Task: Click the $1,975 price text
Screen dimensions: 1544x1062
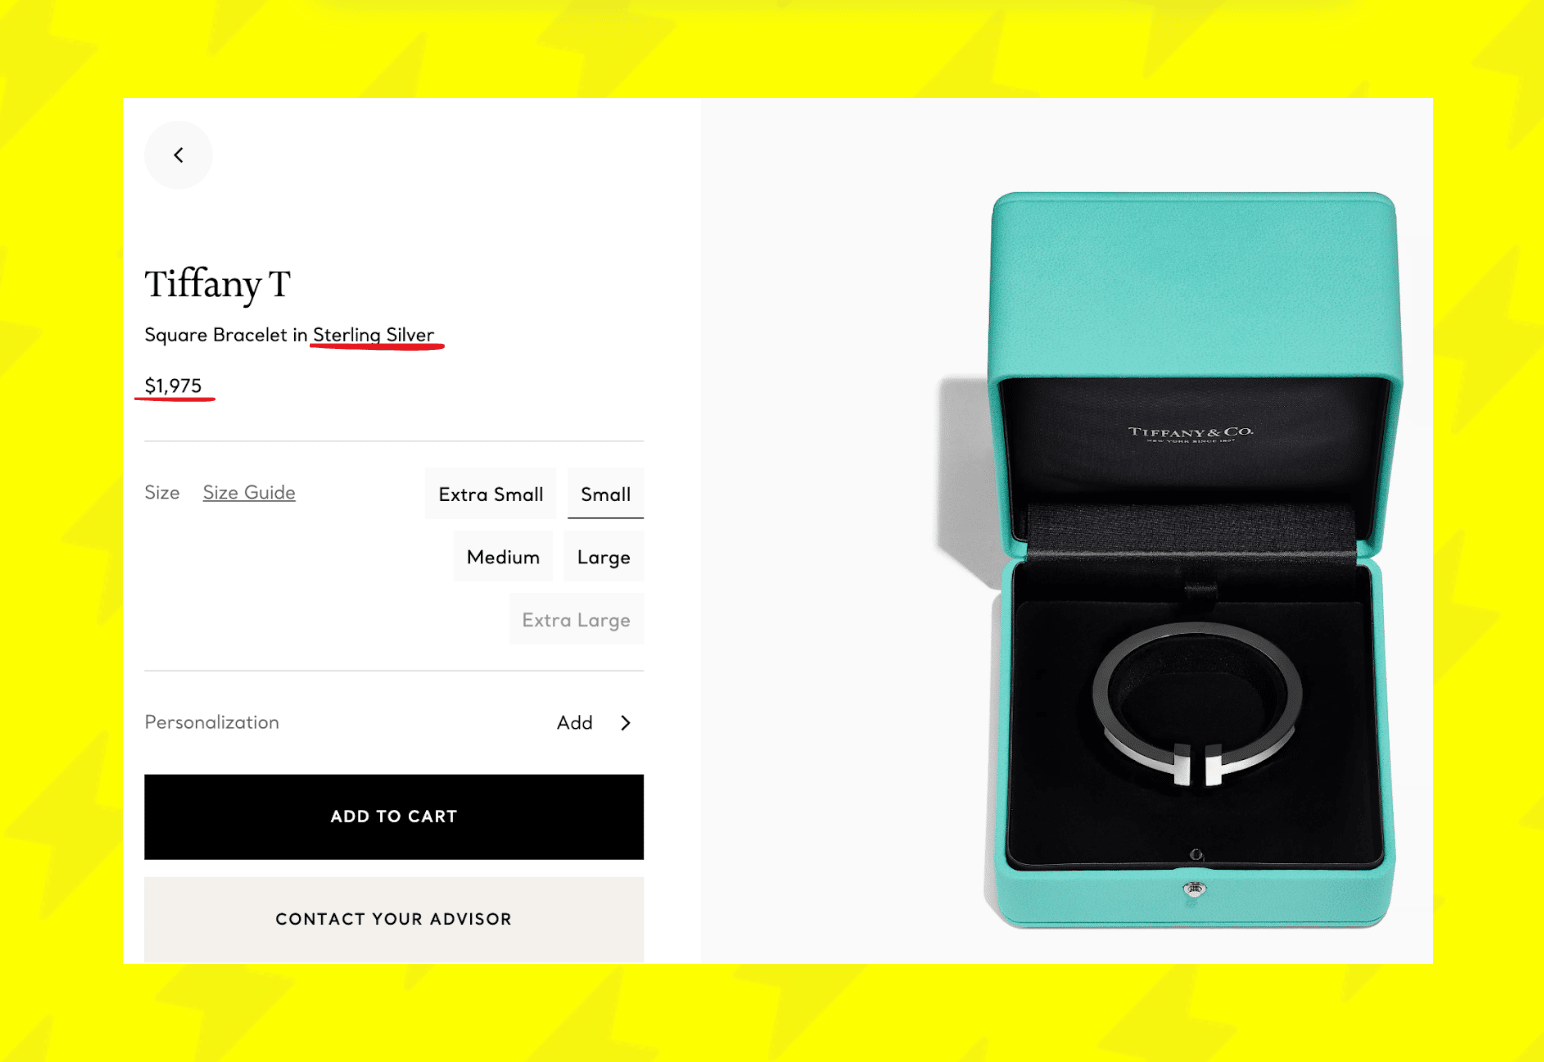Action: pos(173,386)
